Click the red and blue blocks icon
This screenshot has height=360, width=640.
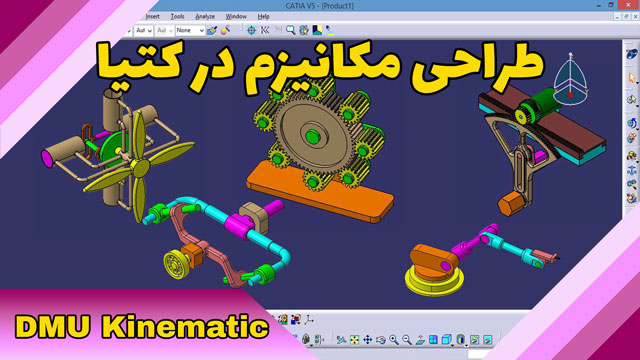pyautogui.click(x=296, y=320)
